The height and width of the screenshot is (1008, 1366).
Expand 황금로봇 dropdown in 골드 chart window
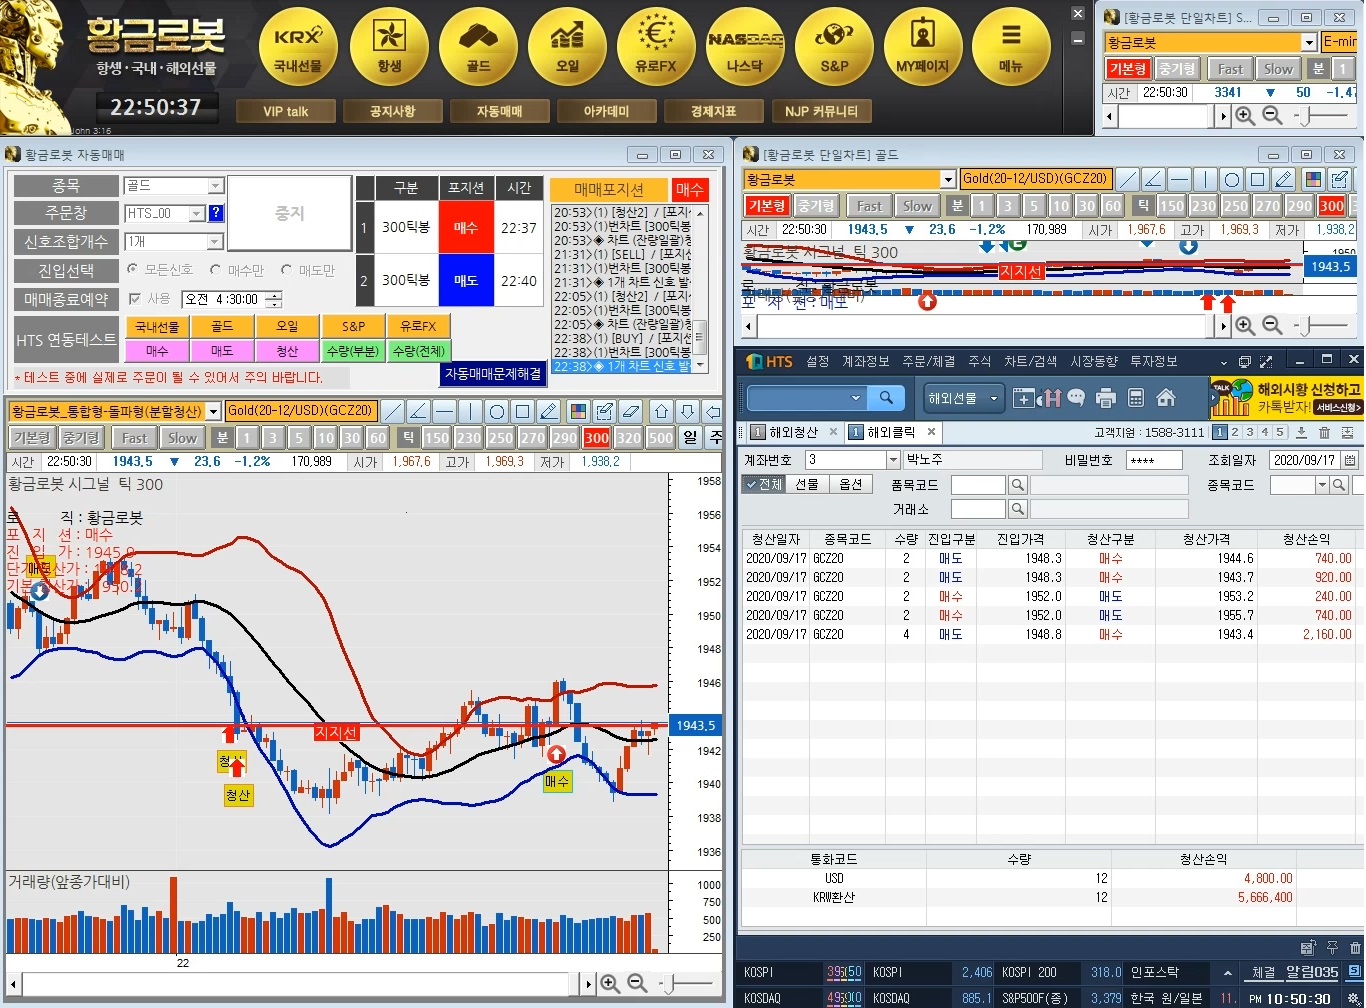tap(948, 179)
